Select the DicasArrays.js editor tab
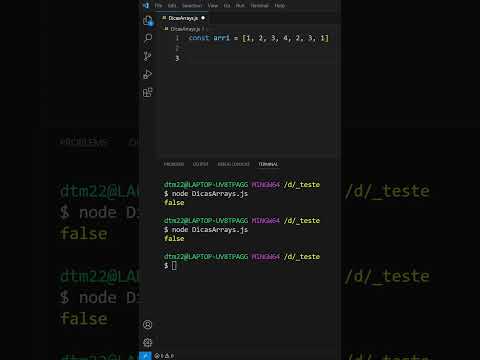Screen dimensions: 480x360 click(183, 18)
